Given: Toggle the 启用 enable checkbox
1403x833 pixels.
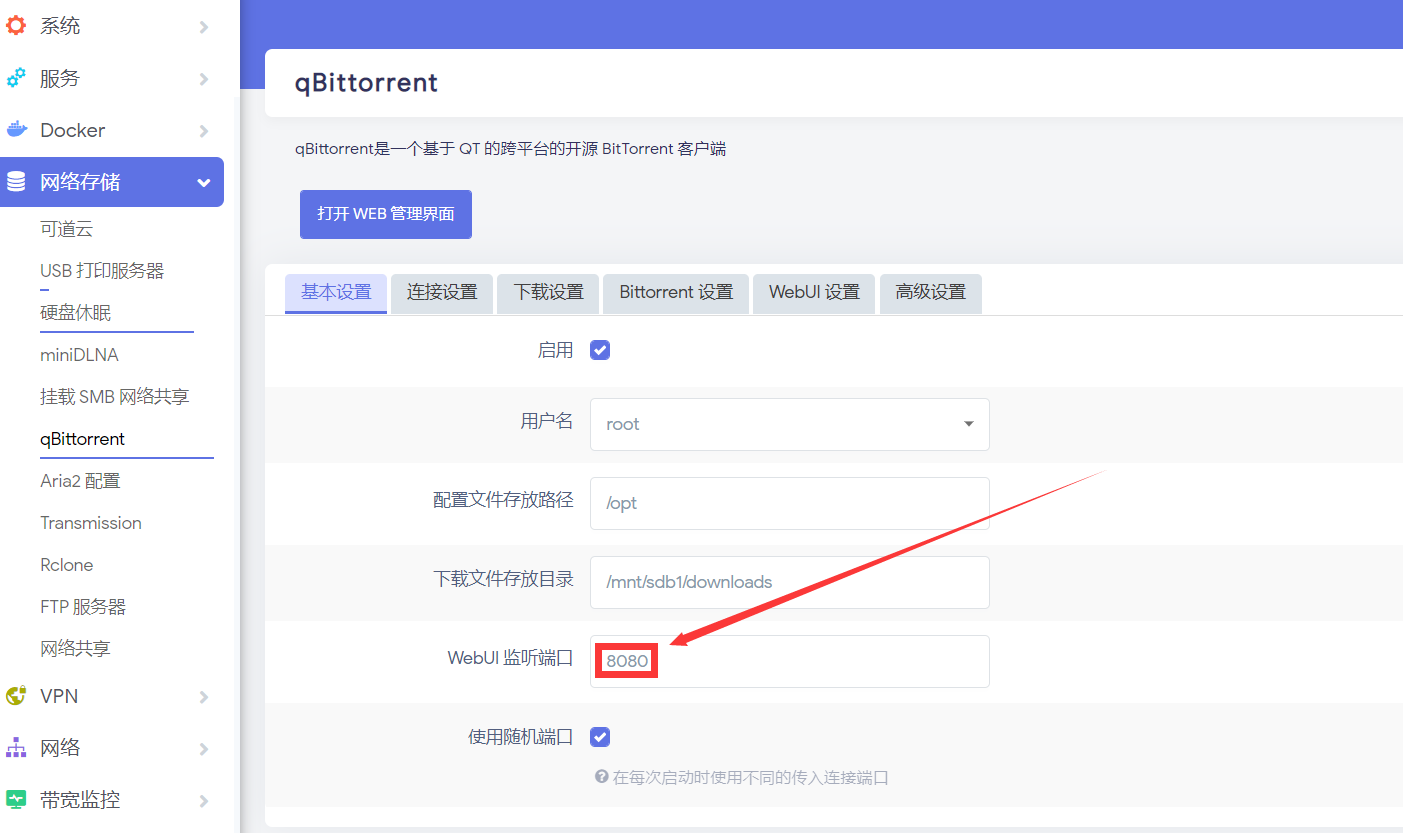Looking at the screenshot, I should point(600,350).
